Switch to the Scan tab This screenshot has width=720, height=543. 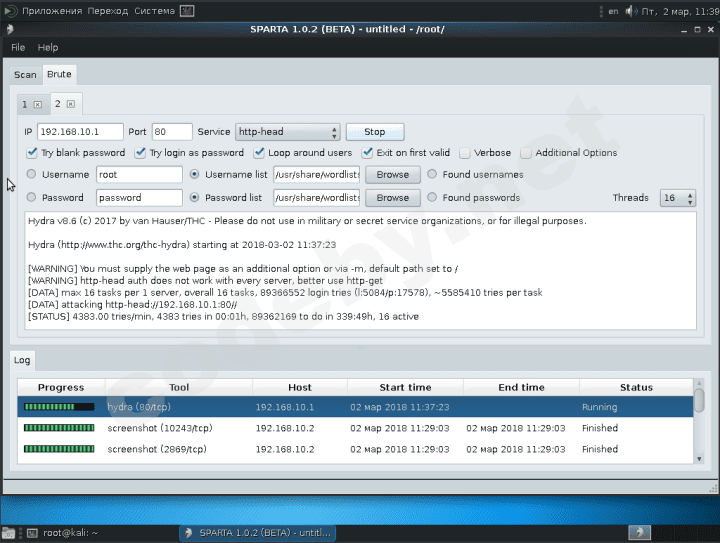25,75
